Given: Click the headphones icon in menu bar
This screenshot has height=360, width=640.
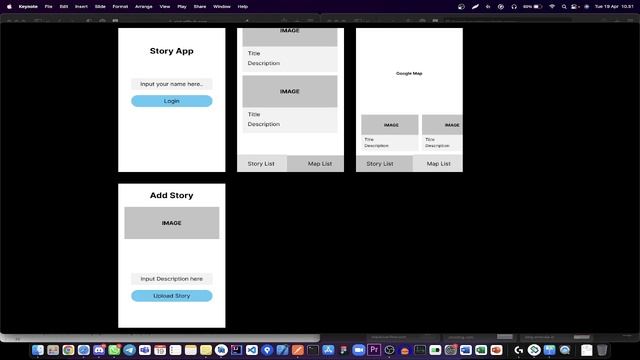Looking at the screenshot, I should pos(514,7).
